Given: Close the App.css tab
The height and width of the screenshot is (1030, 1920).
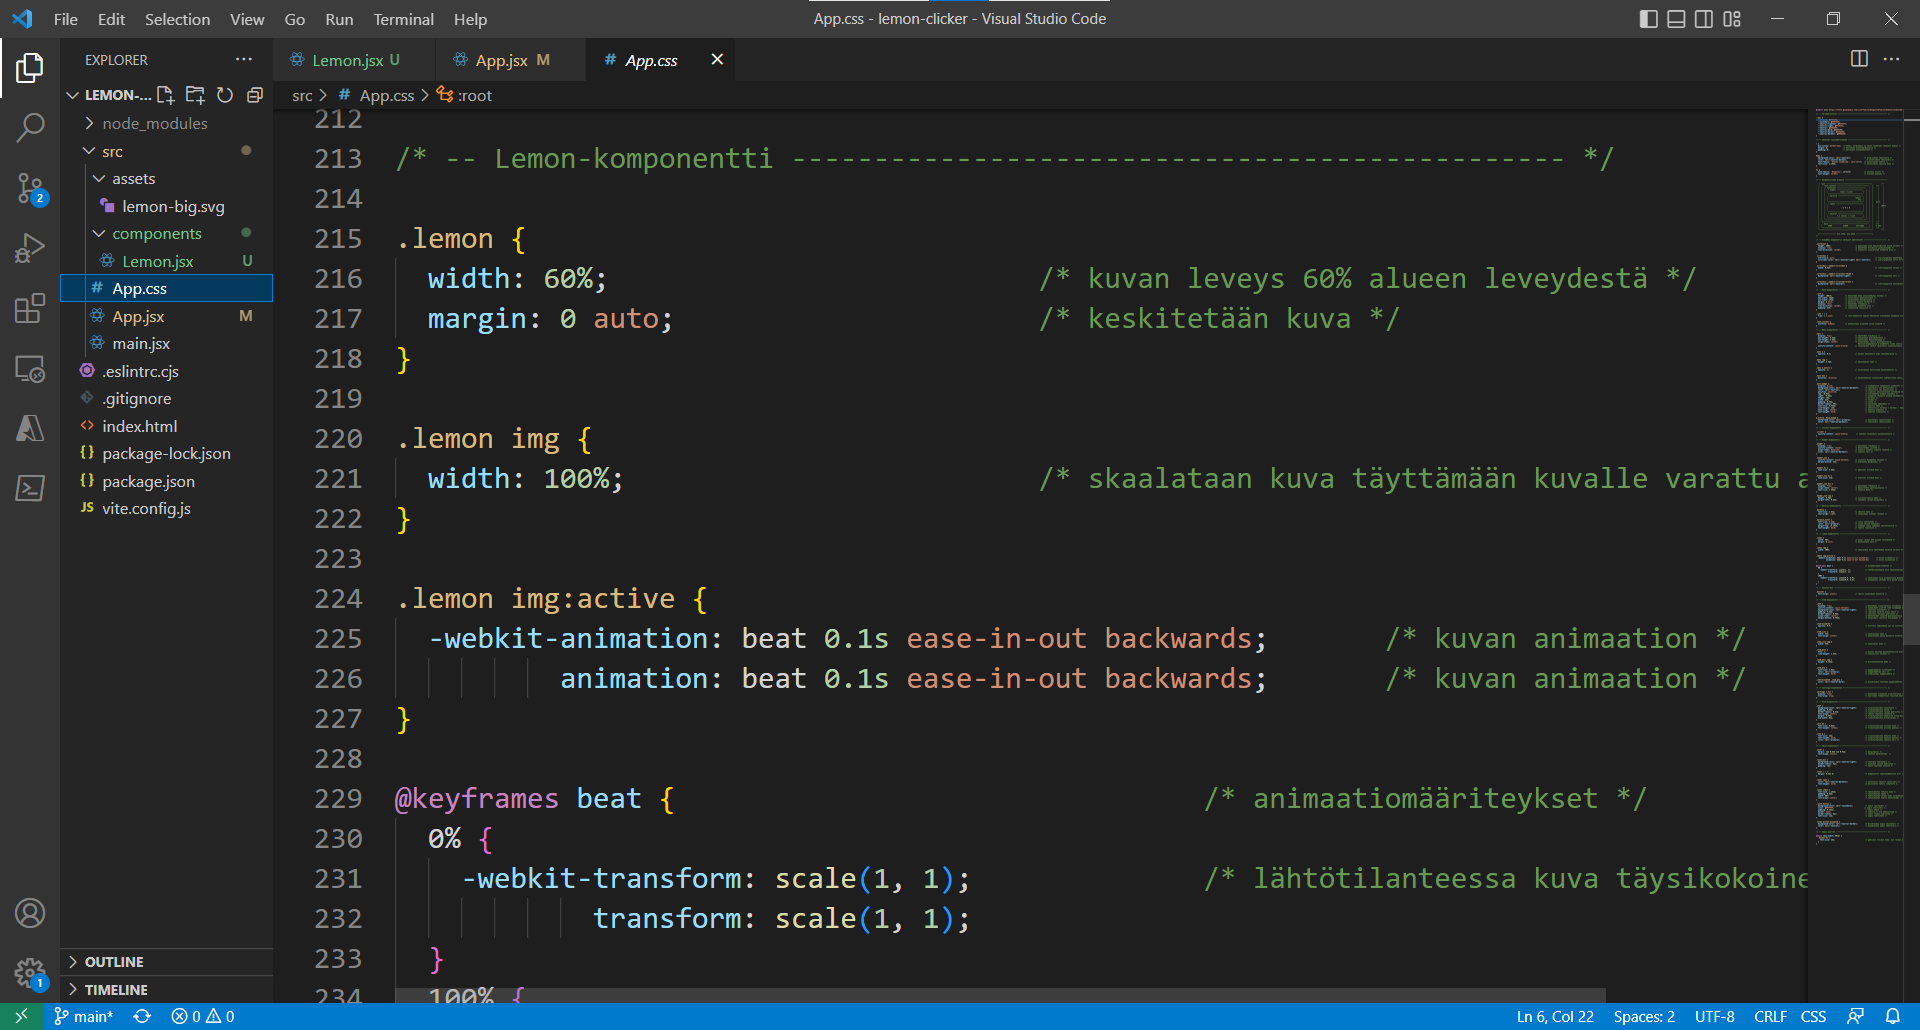Looking at the screenshot, I should point(717,59).
